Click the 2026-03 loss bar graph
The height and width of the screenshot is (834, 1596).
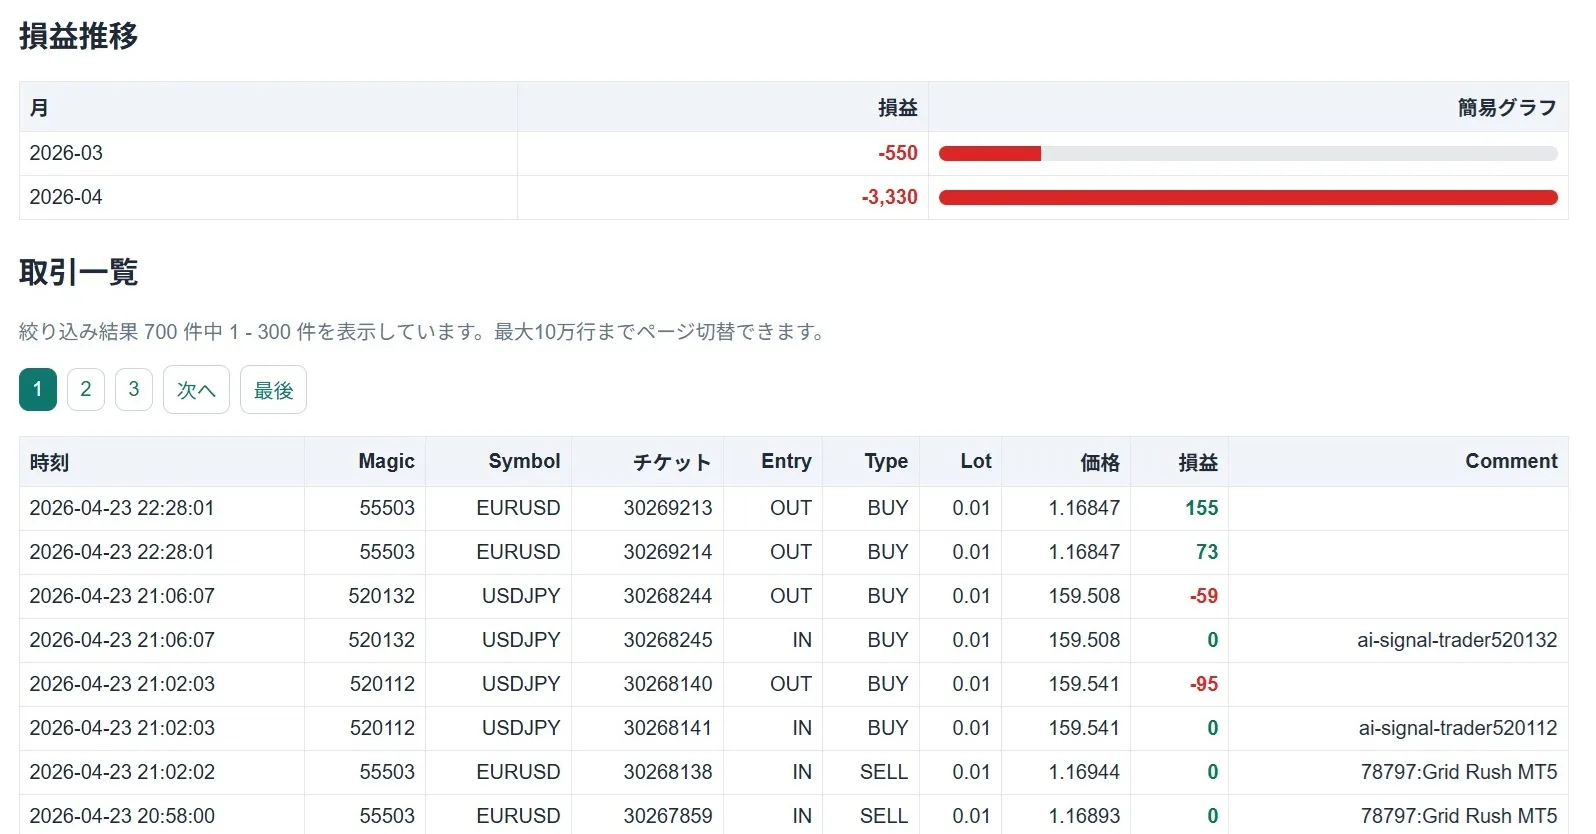click(x=990, y=154)
